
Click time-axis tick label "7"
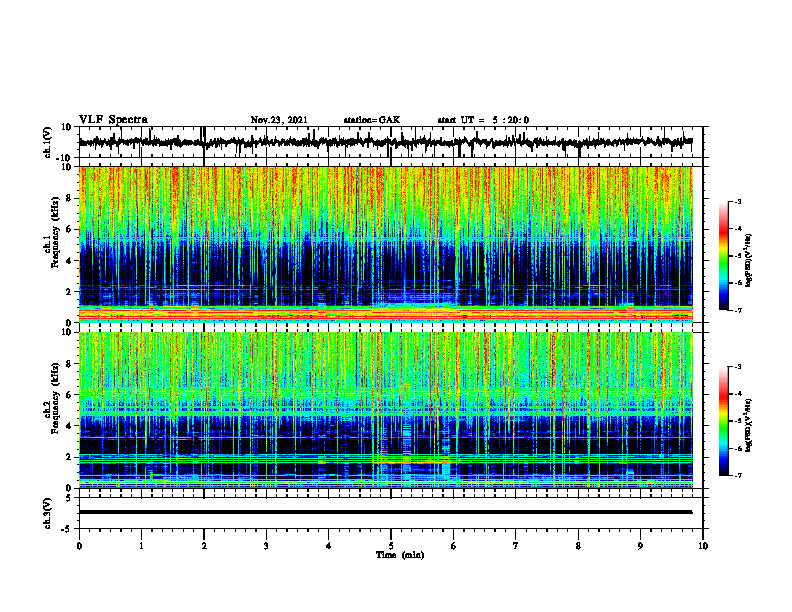click(516, 546)
